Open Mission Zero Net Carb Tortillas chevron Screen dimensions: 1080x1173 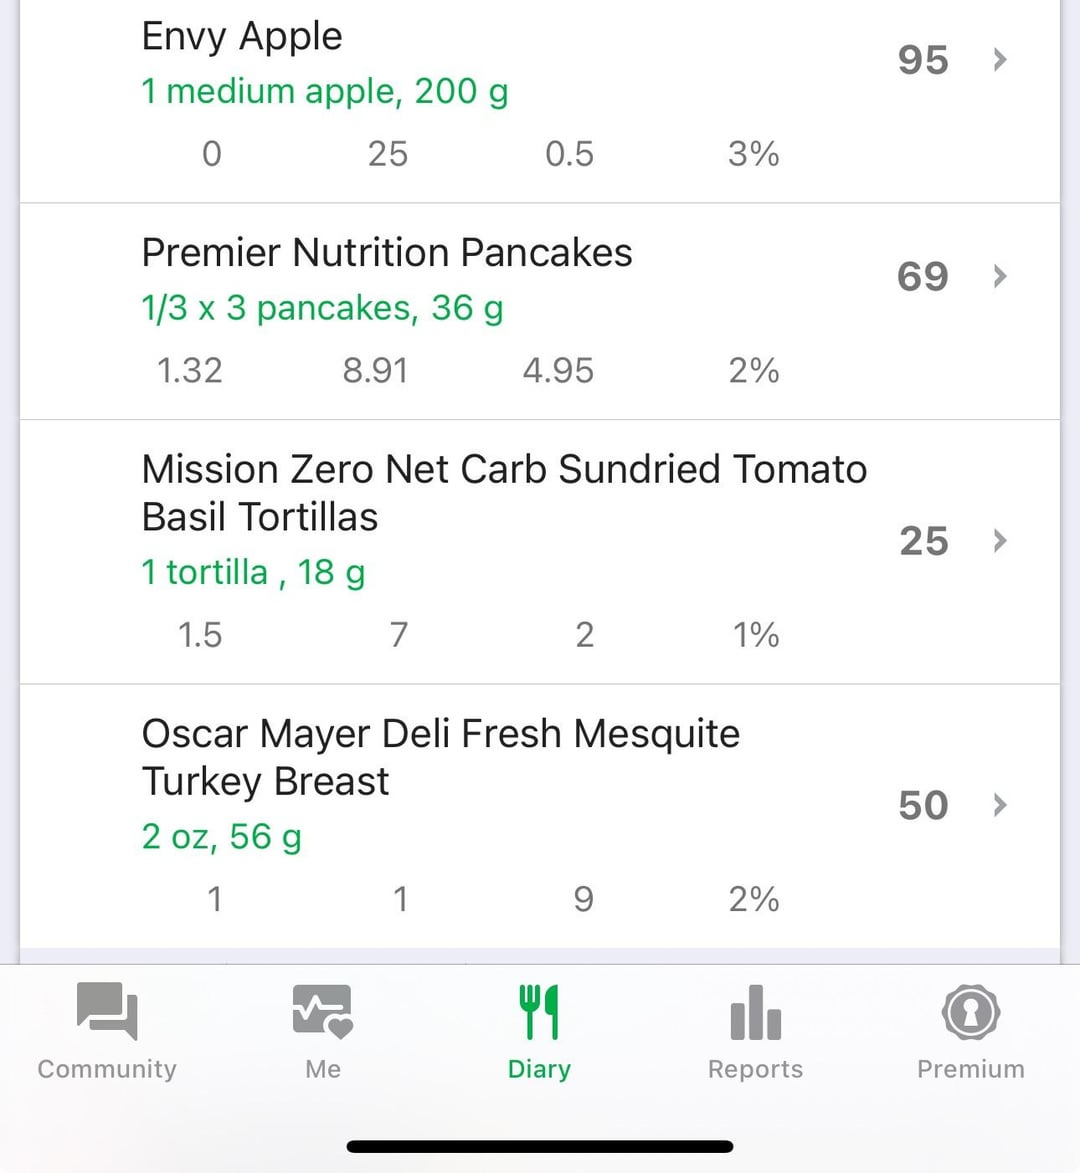click(x=1000, y=540)
